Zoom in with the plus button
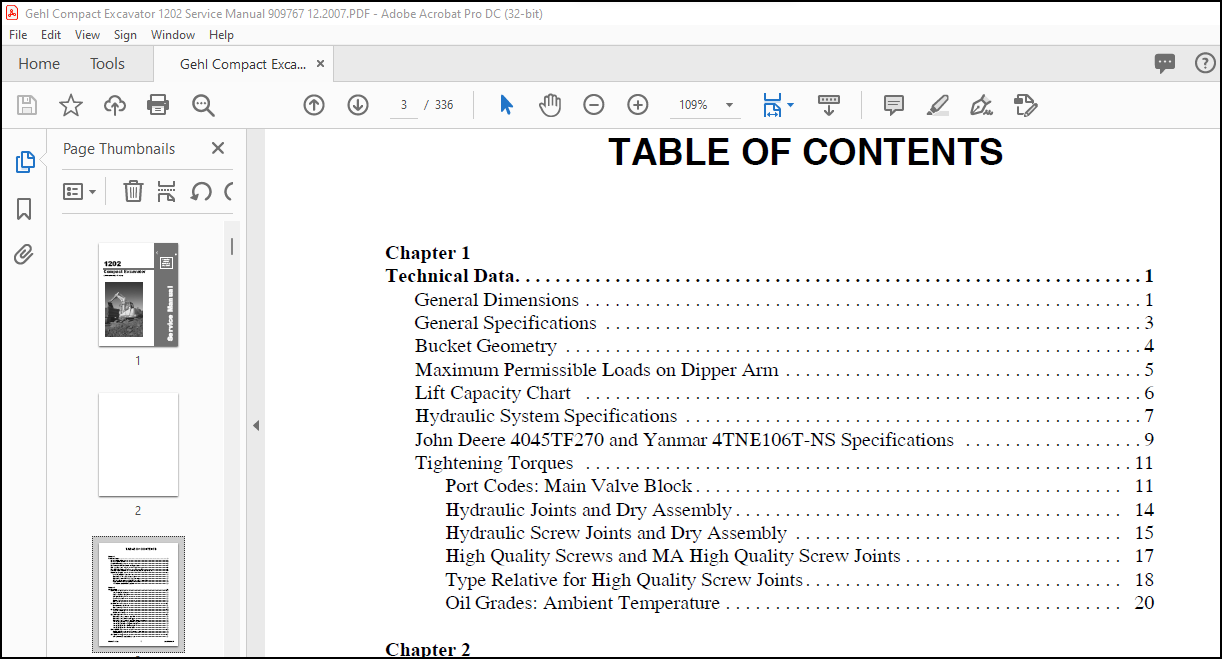 click(638, 105)
